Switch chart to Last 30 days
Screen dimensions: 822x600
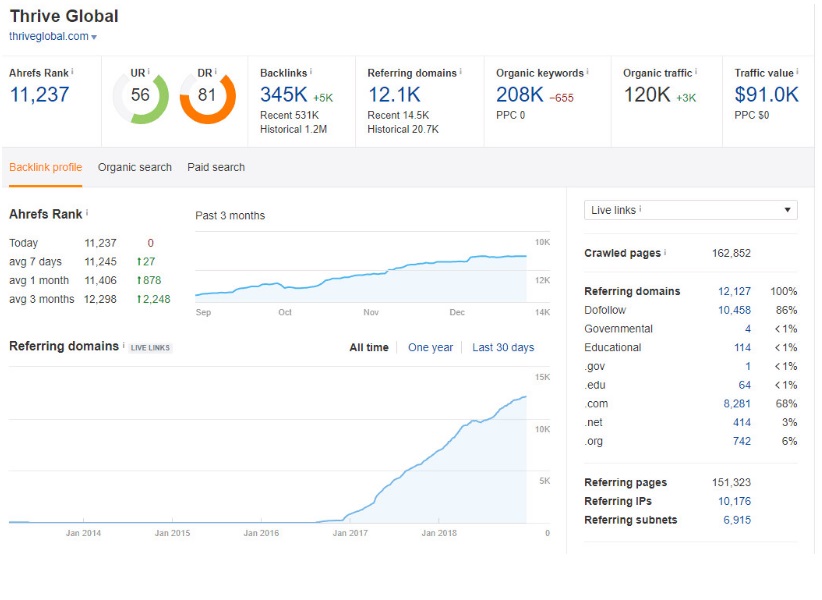click(503, 348)
